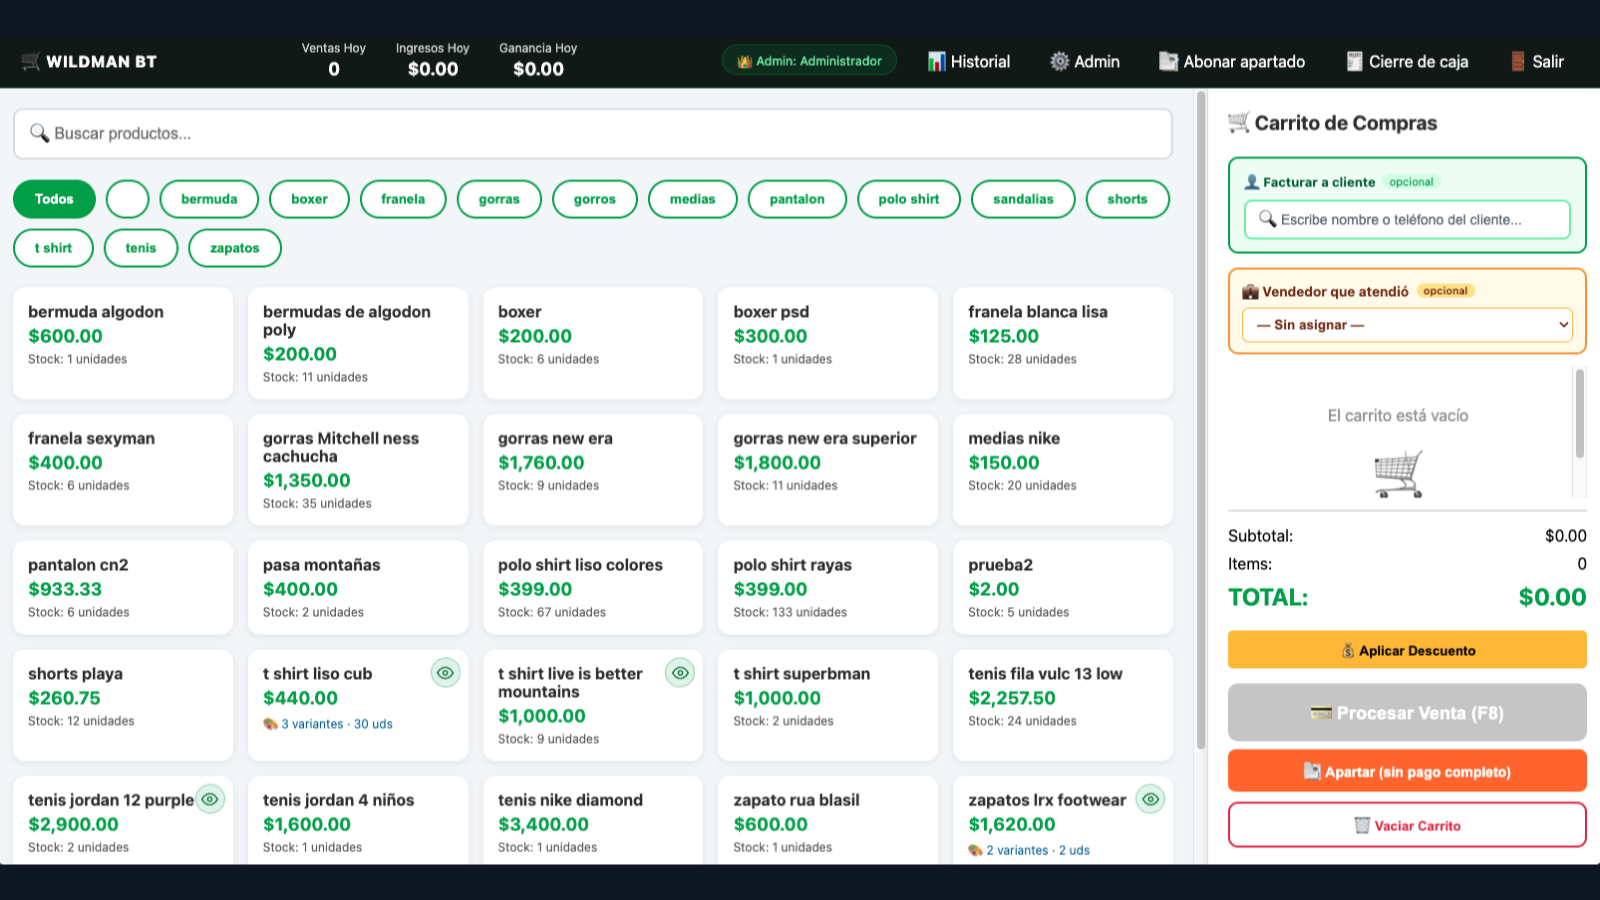
Task: Click the WILDMAN BT cart logo icon
Action: (31, 62)
